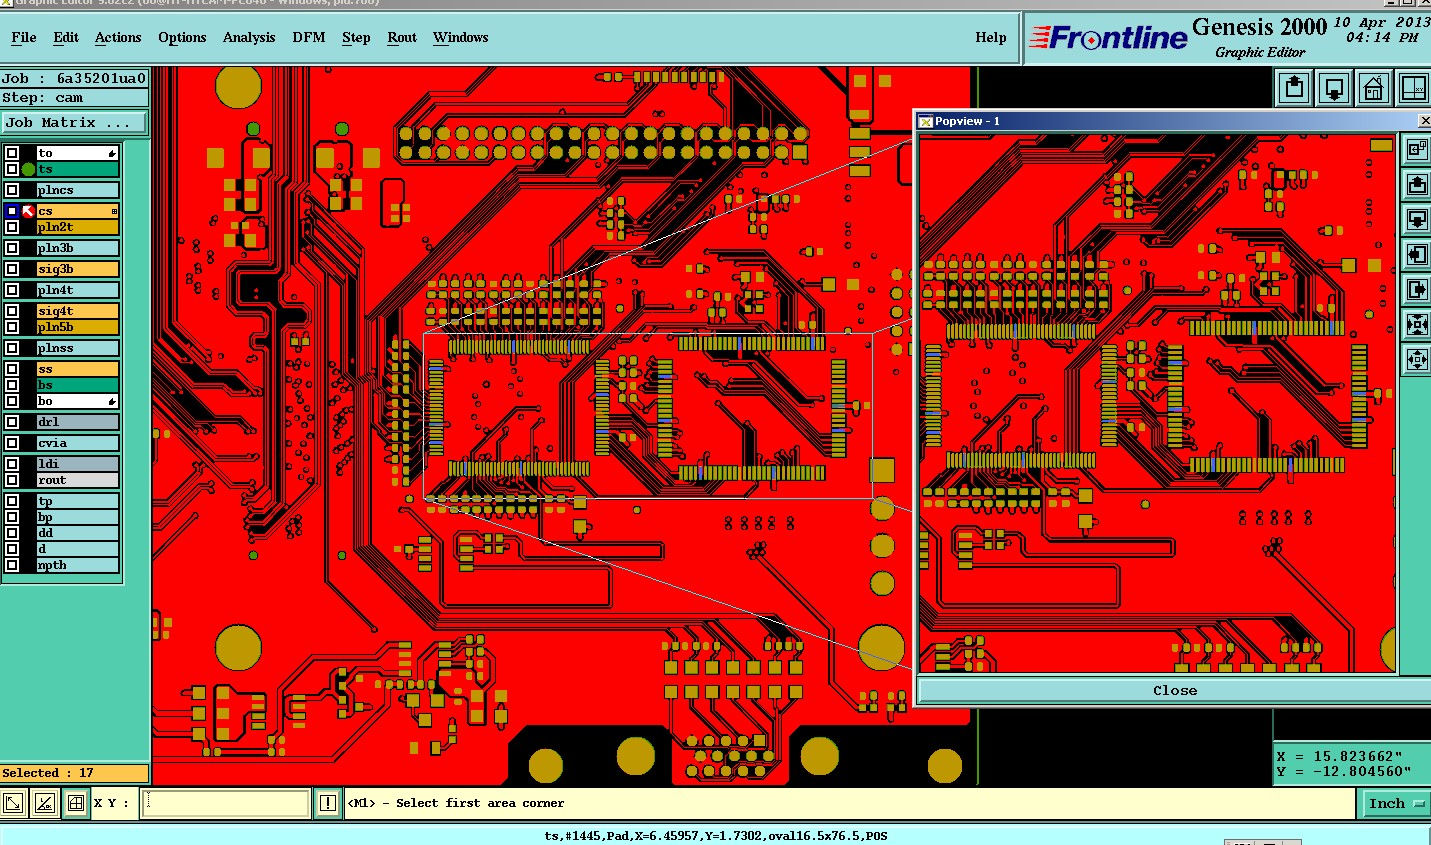
Task: Toggle display checkbox for layer ts
Action: pyautogui.click(x=12, y=169)
